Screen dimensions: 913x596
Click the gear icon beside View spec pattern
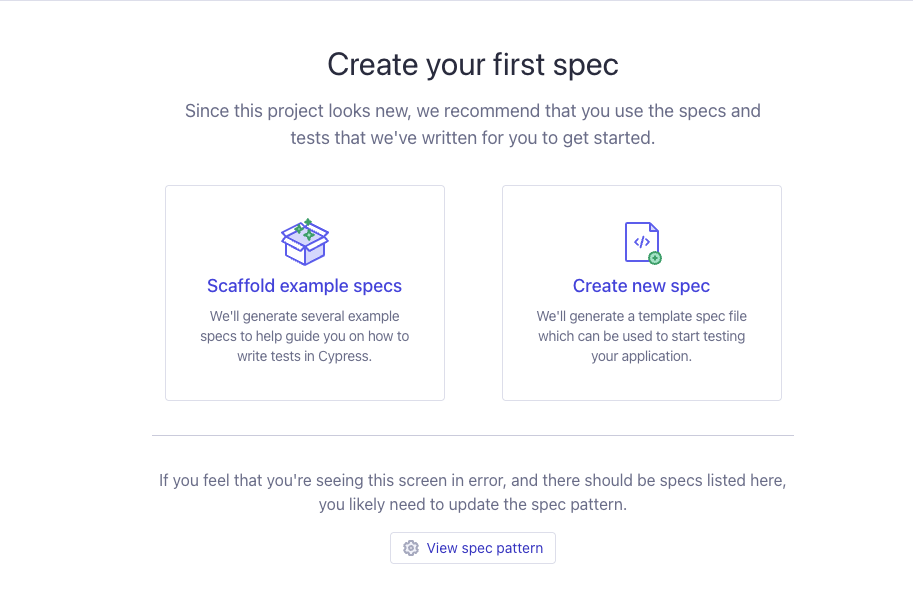click(410, 548)
